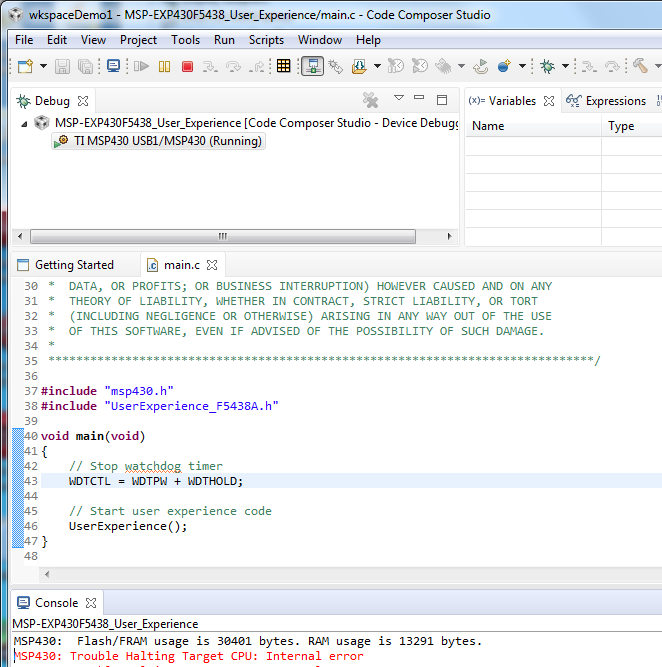Open the Run menu
Viewport: 662px width, 667px height.
pyautogui.click(x=224, y=40)
